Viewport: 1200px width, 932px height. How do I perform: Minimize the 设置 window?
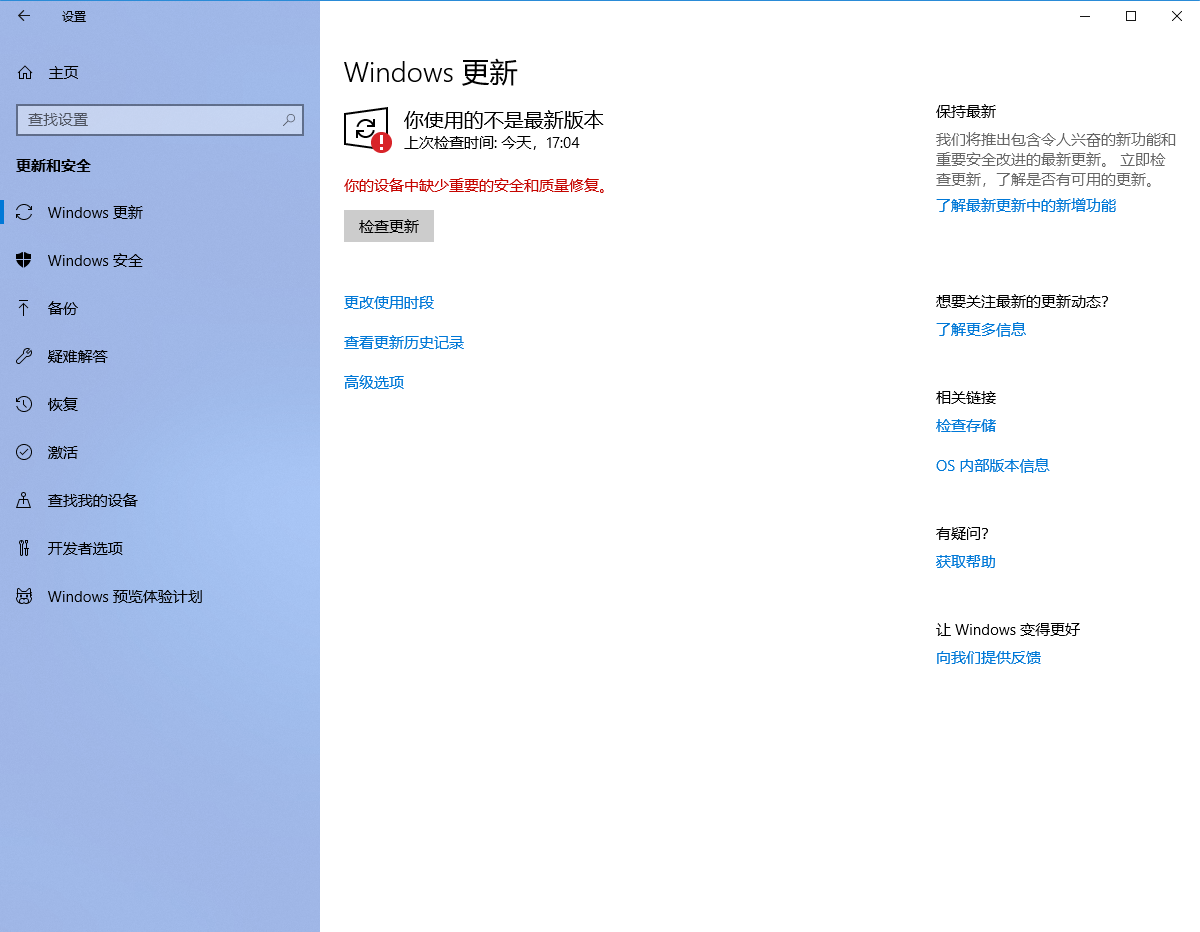coord(1085,16)
